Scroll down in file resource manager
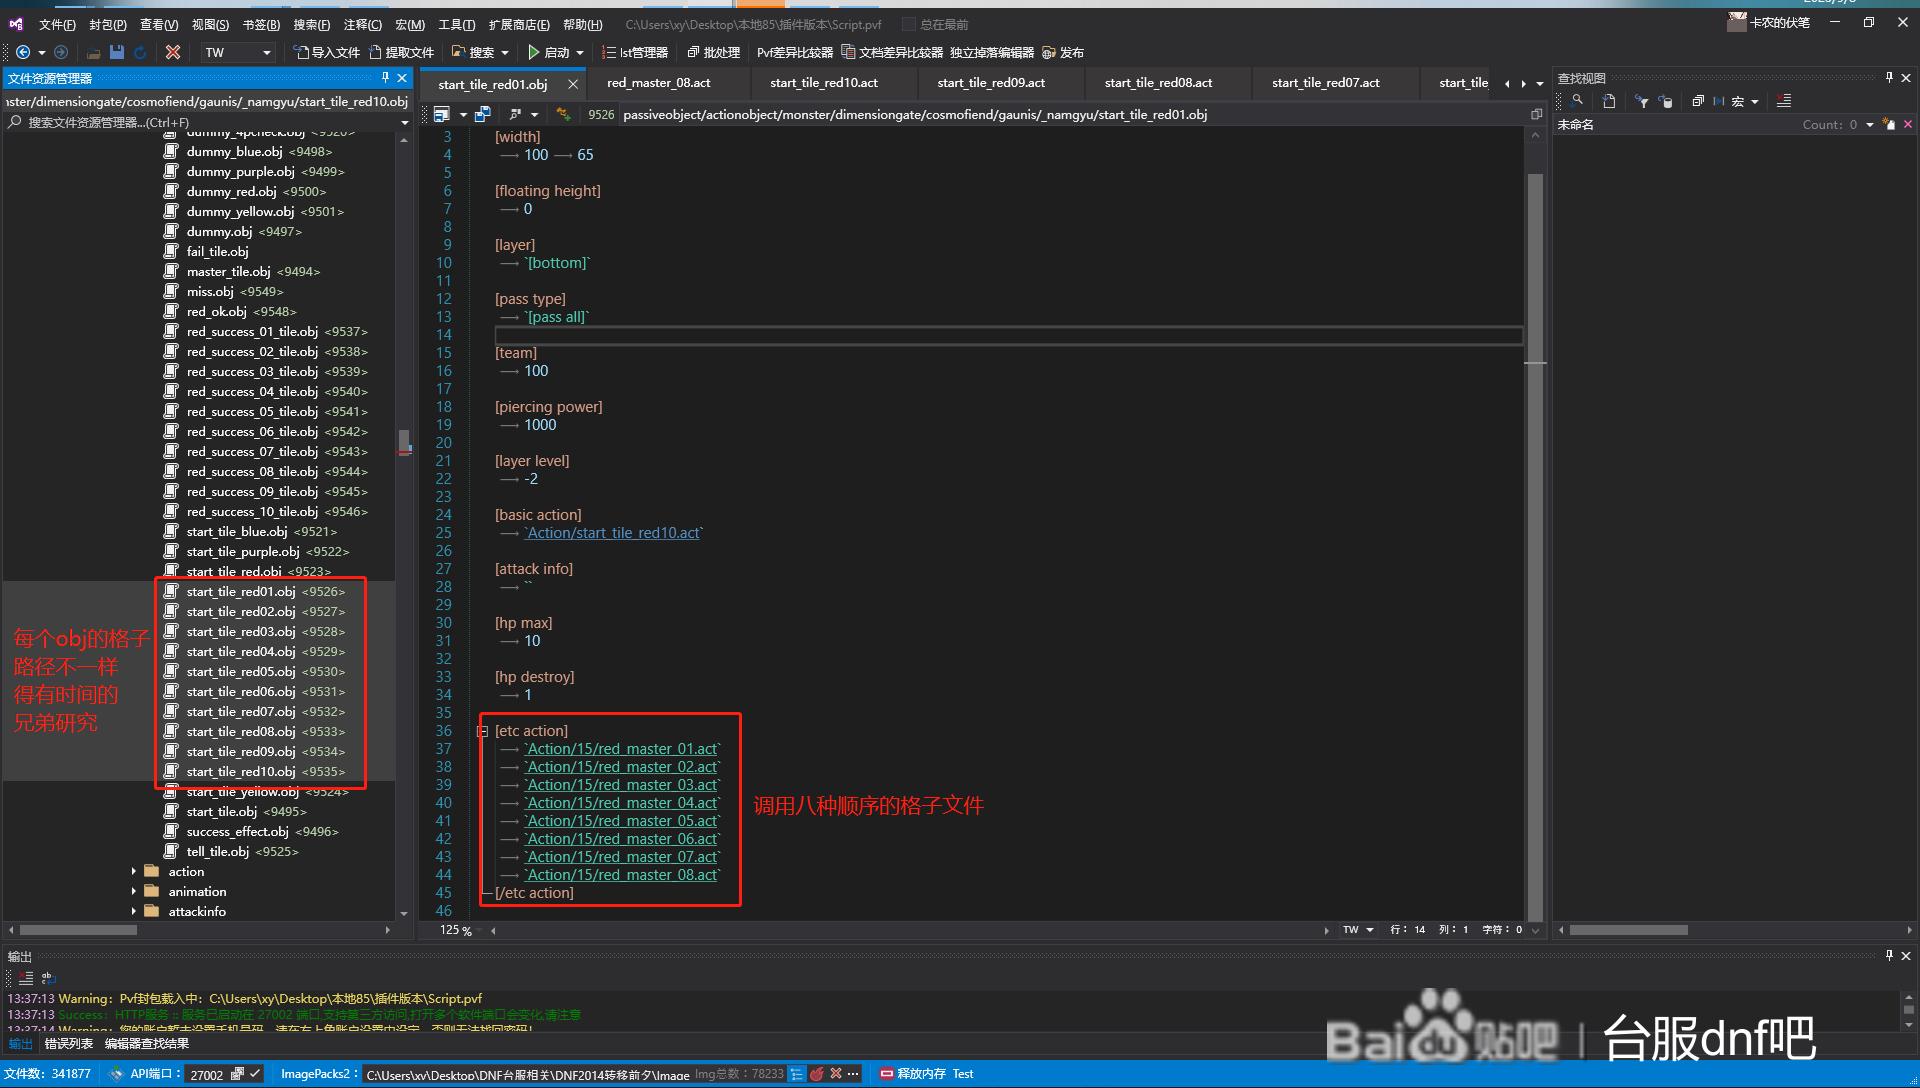Viewport: 1920px width, 1088px height. tap(405, 913)
